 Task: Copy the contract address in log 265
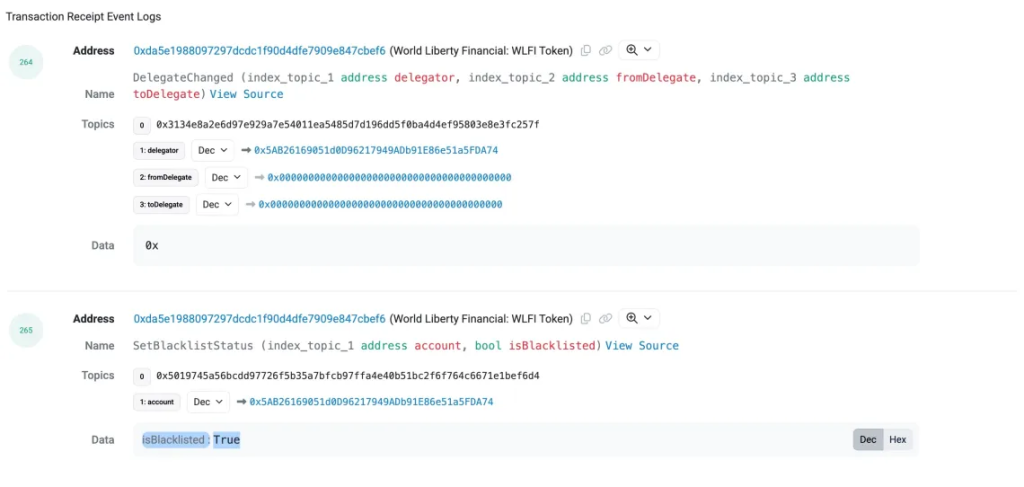586,318
